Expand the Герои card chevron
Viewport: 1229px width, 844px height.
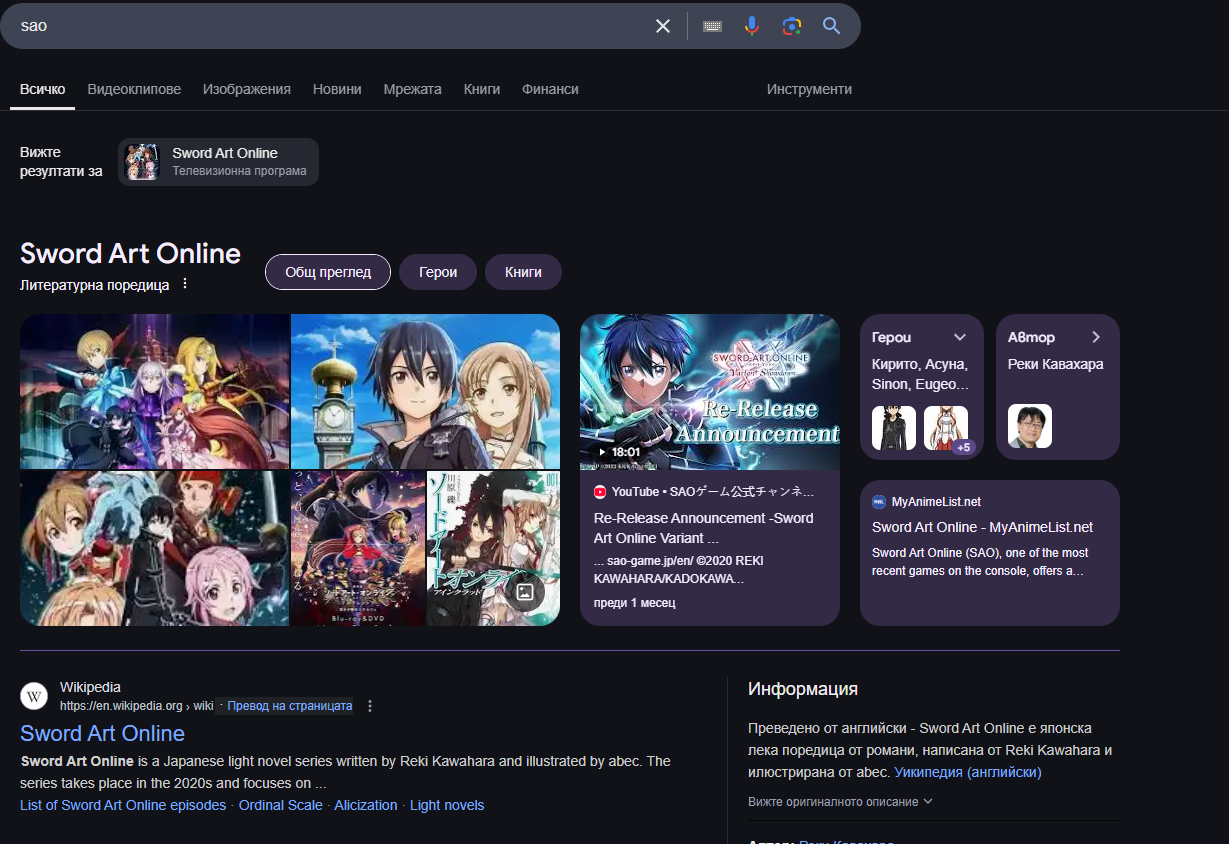(x=960, y=337)
